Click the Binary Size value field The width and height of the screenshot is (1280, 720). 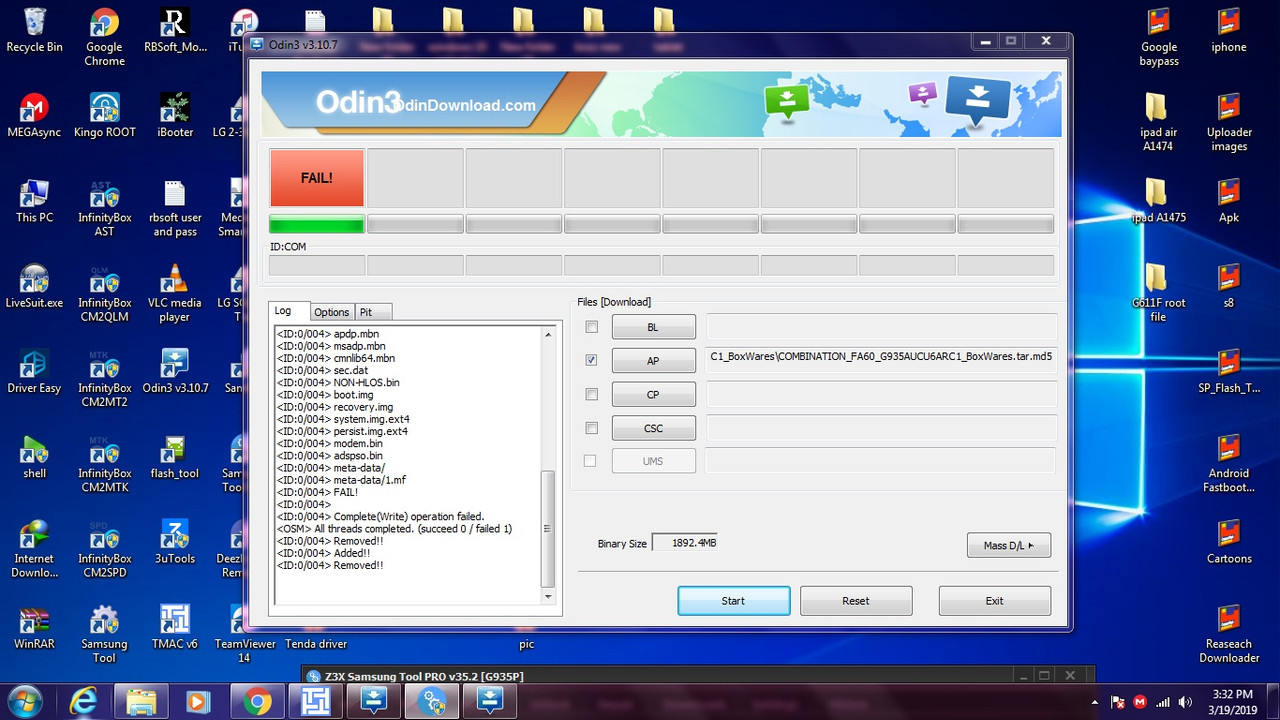click(x=685, y=543)
